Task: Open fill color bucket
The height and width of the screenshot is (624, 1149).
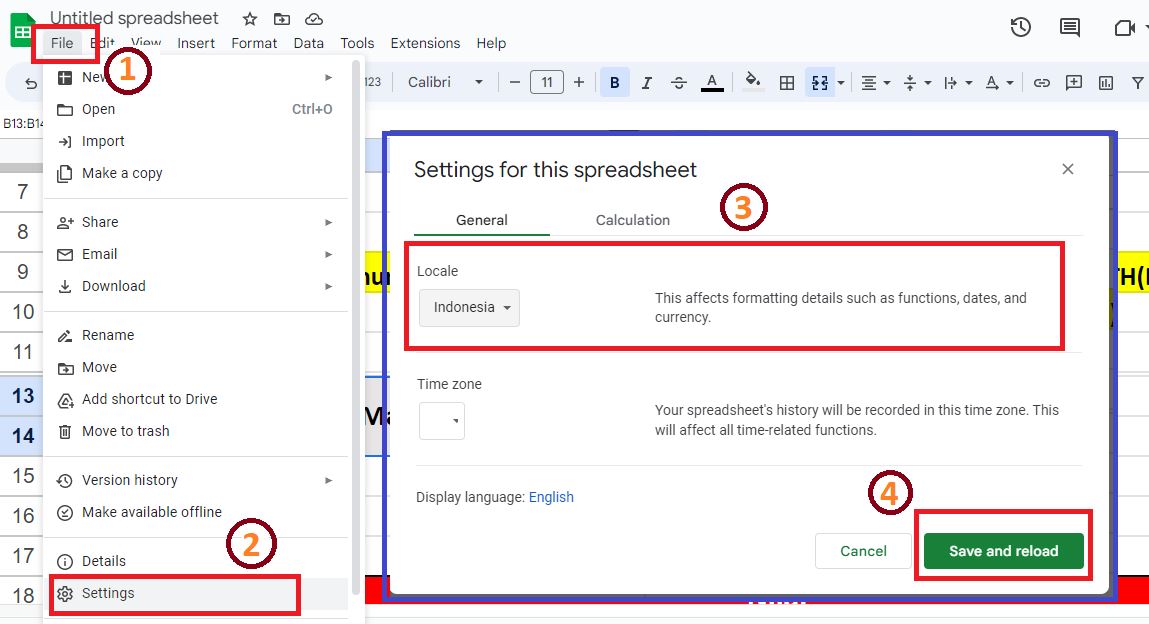Action: [x=753, y=81]
